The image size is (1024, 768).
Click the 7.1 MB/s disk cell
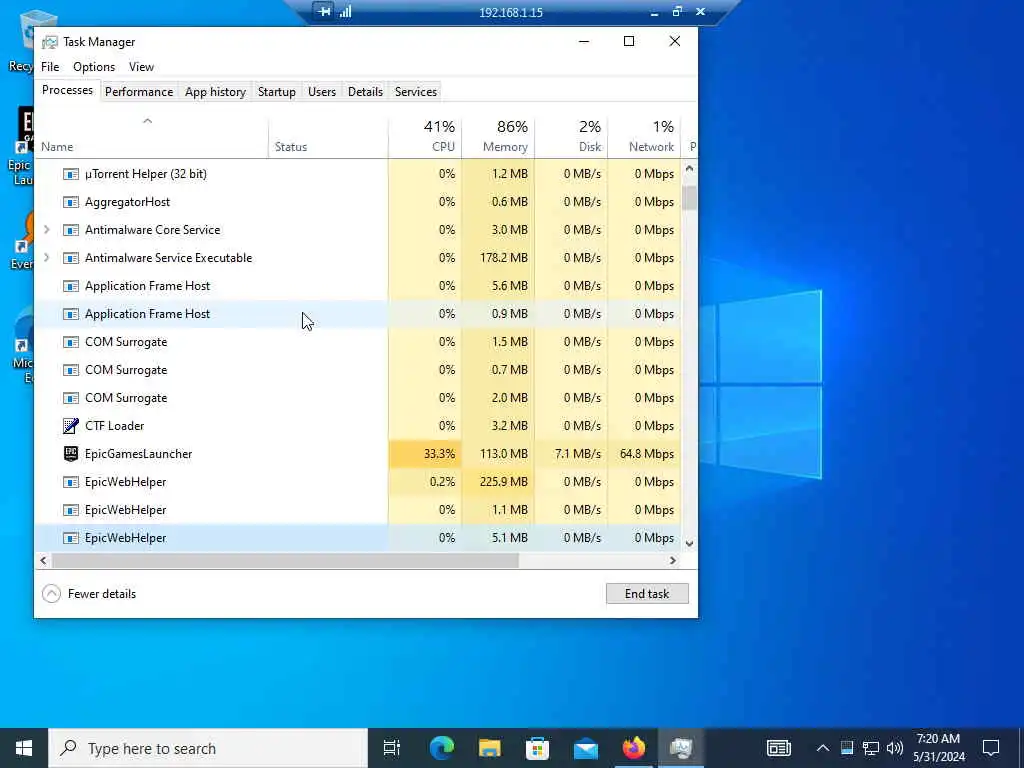(571, 454)
